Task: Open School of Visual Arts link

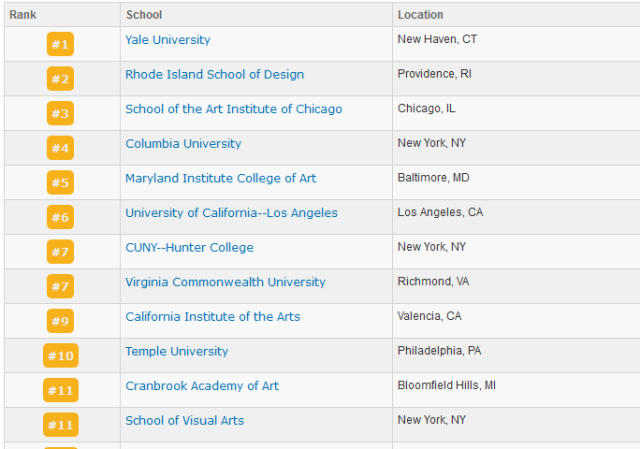Action: (x=184, y=421)
